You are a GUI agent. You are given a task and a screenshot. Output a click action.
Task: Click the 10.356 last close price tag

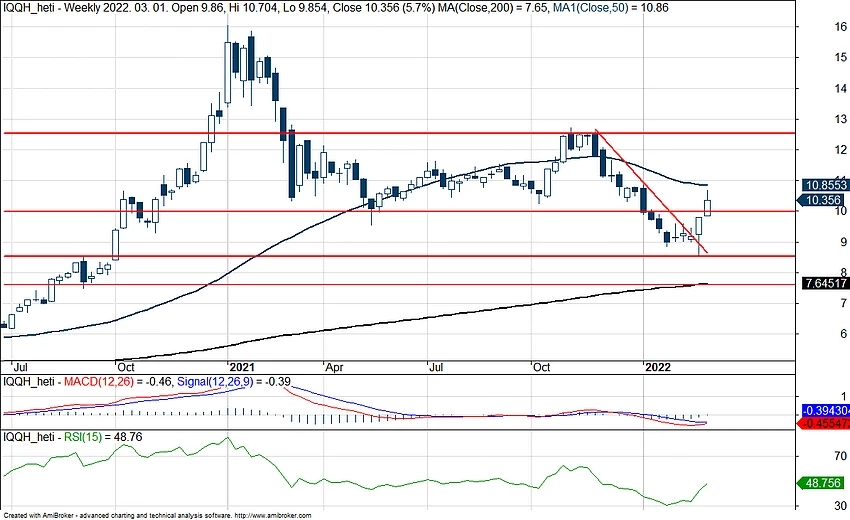coord(825,201)
